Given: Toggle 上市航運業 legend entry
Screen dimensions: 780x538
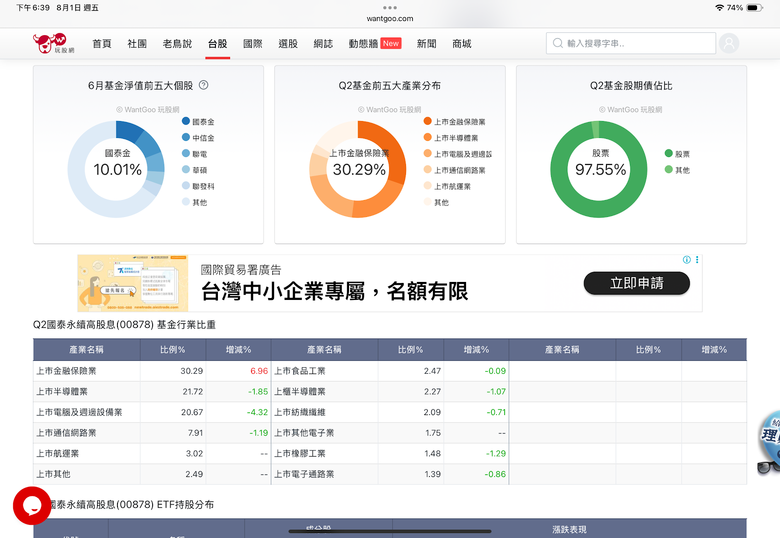Looking at the screenshot, I should click(447, 186).
